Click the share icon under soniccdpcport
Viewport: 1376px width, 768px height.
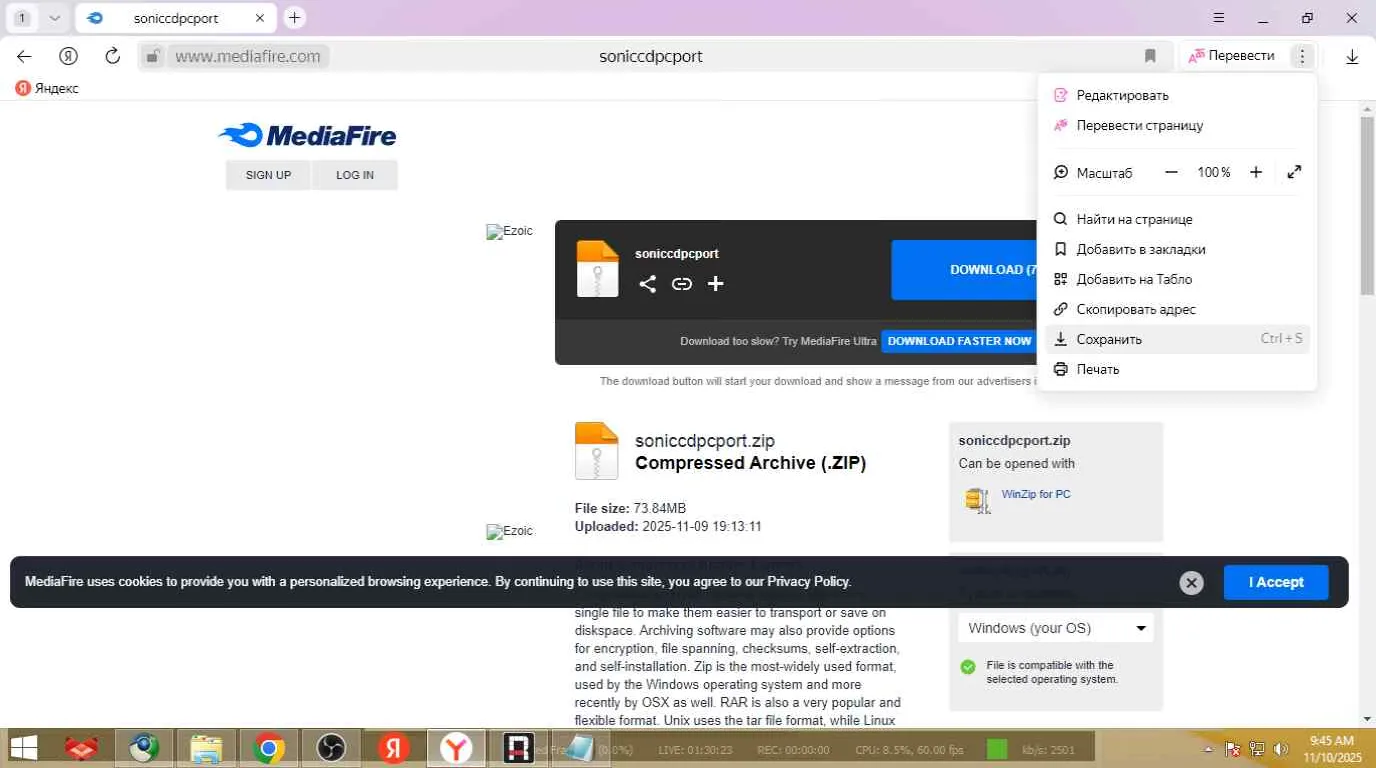pyautogui.click(x=648, y=284)
